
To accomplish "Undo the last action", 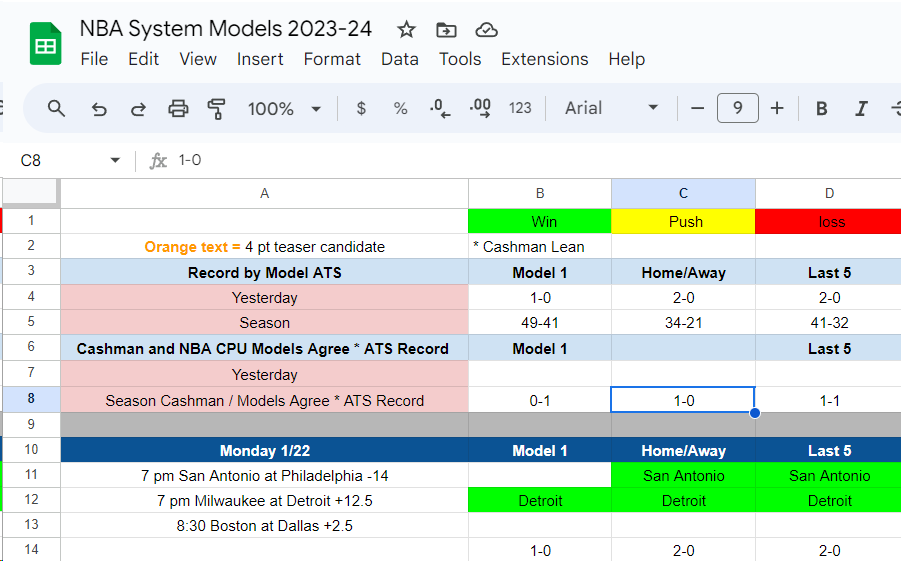I will [99, 108].
